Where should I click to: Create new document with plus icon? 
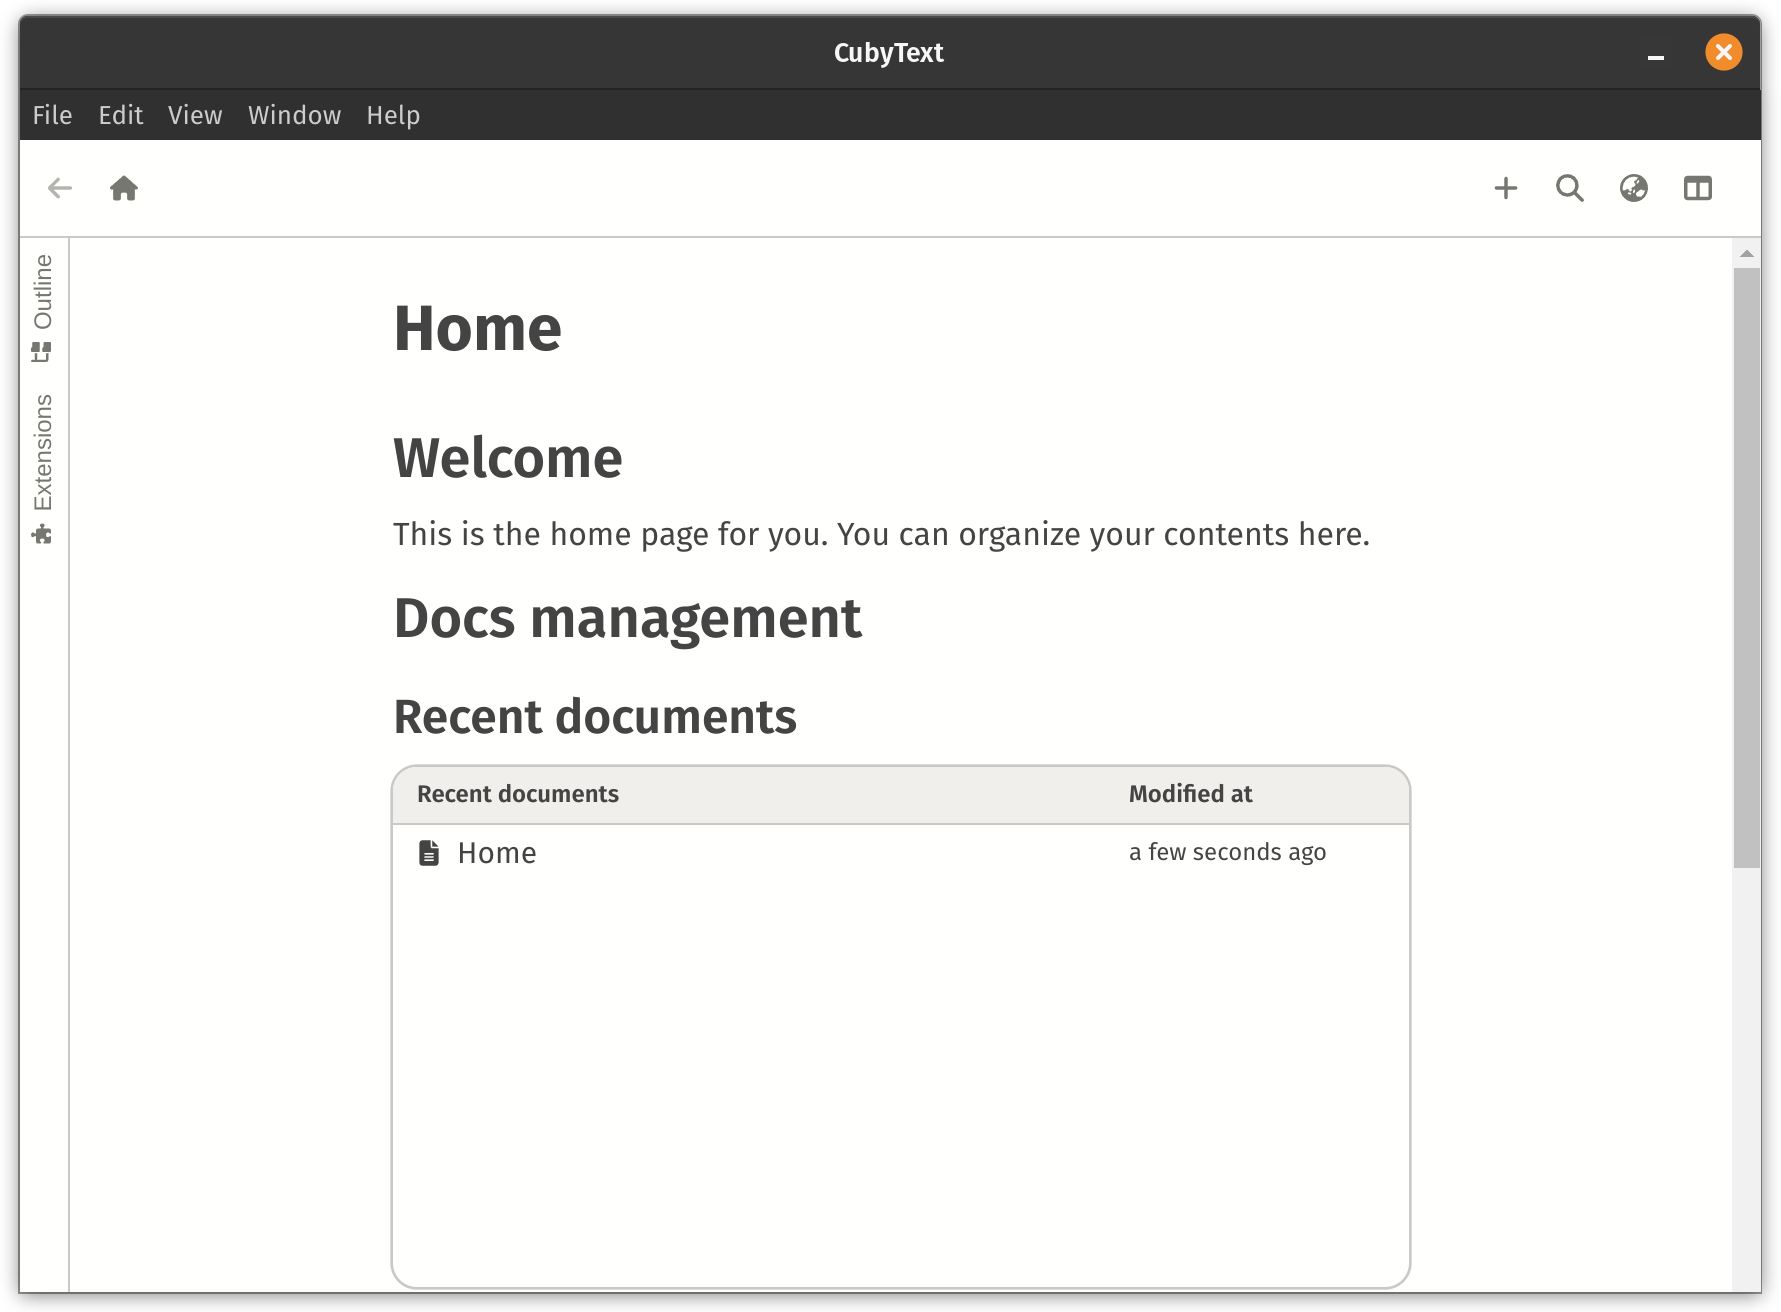(x=1506, y=188)
